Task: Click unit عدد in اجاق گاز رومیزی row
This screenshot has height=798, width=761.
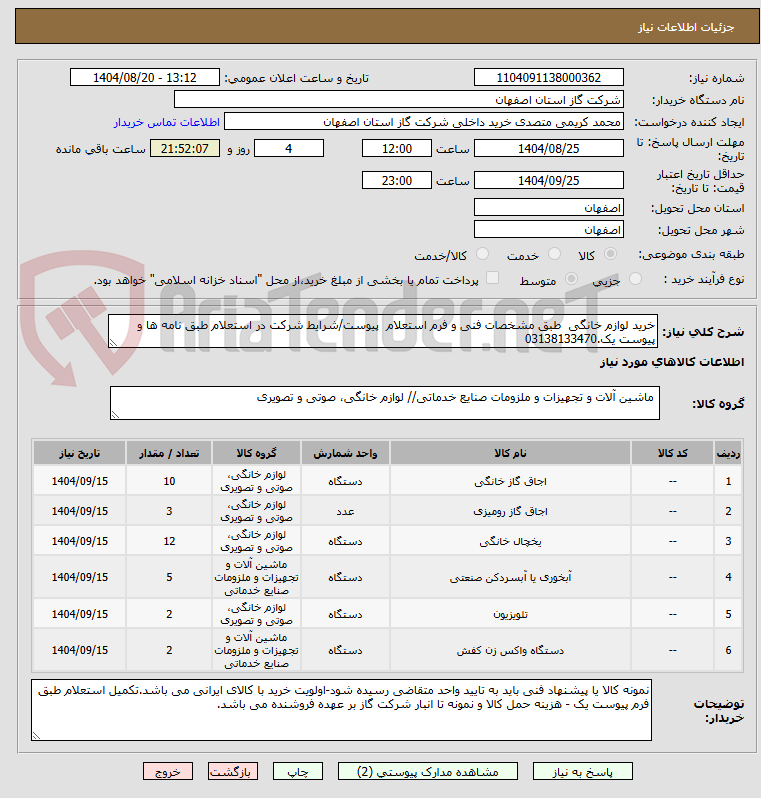Action: [x=345, y=511]
